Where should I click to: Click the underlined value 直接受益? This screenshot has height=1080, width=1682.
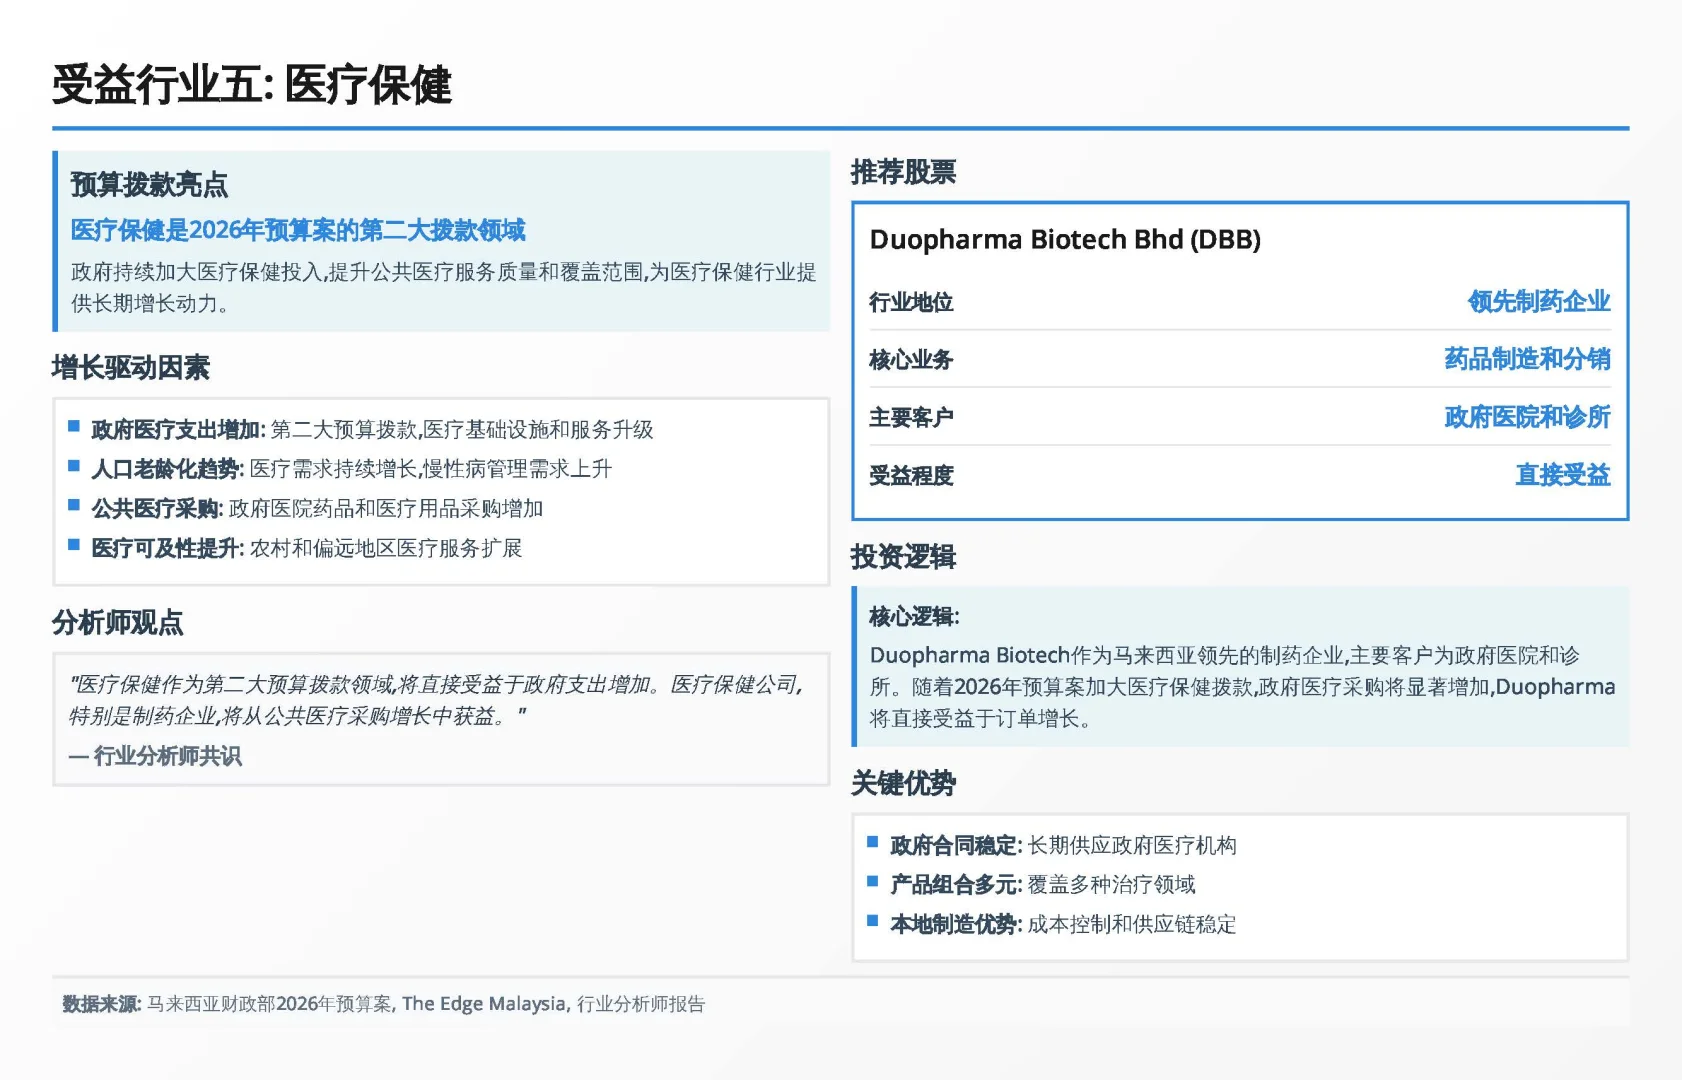tap(1563, 475)
